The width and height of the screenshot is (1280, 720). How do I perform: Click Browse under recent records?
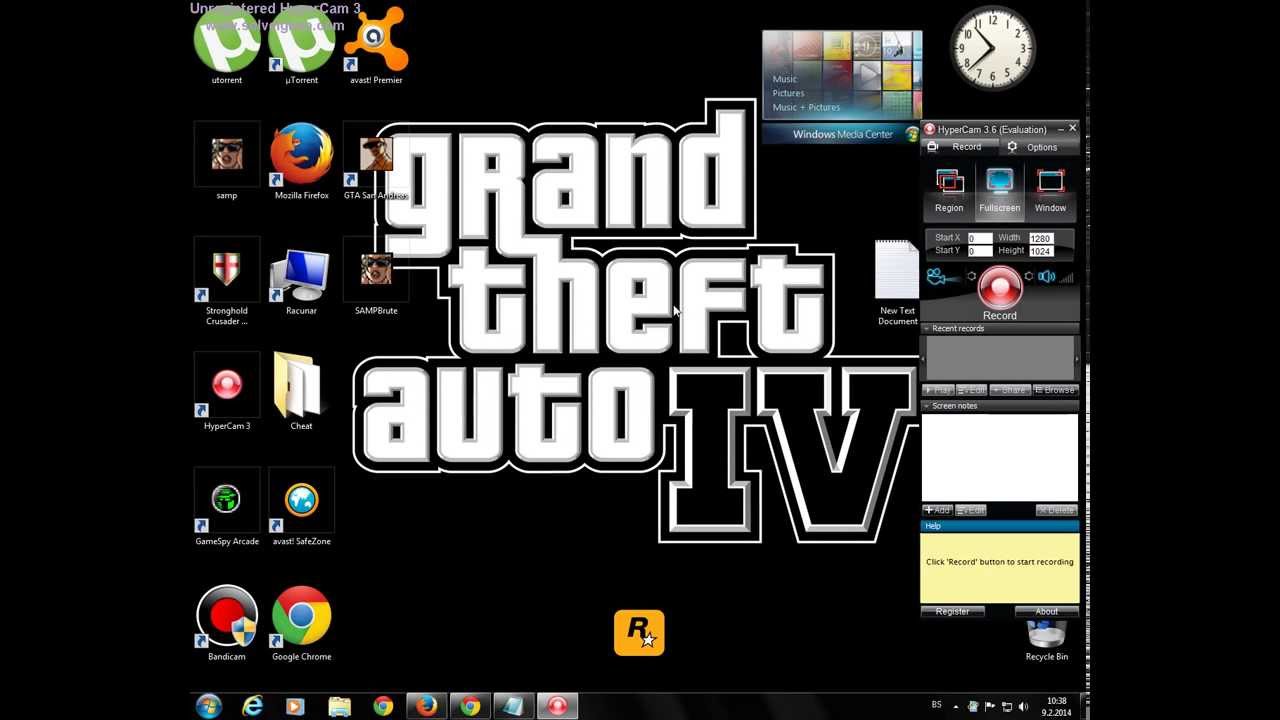tap(1055, 390)
